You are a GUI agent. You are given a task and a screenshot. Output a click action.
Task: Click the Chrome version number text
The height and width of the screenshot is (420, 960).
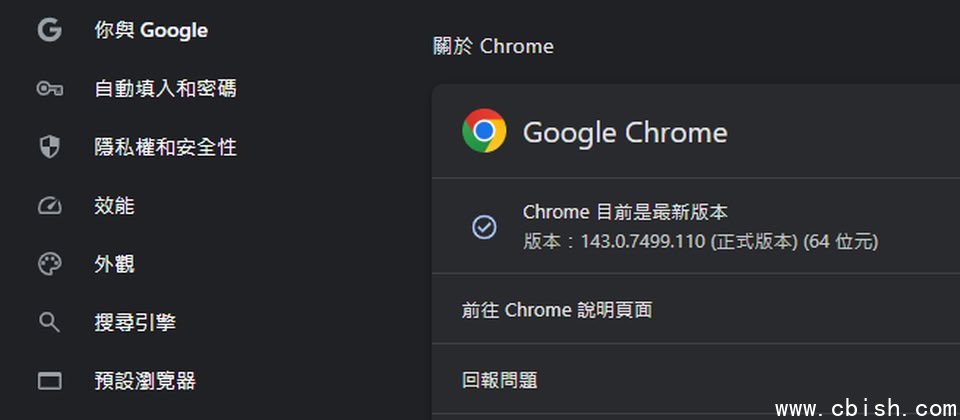(x=700, y=242)
